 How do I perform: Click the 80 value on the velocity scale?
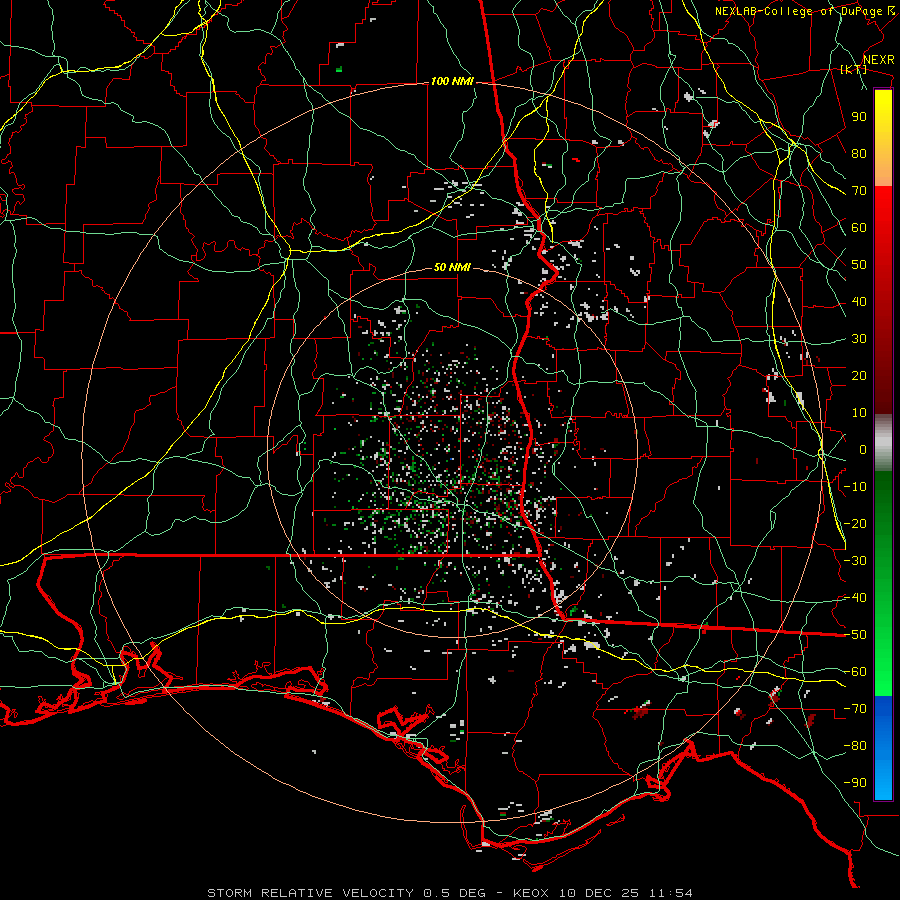[x=859, y=154]
